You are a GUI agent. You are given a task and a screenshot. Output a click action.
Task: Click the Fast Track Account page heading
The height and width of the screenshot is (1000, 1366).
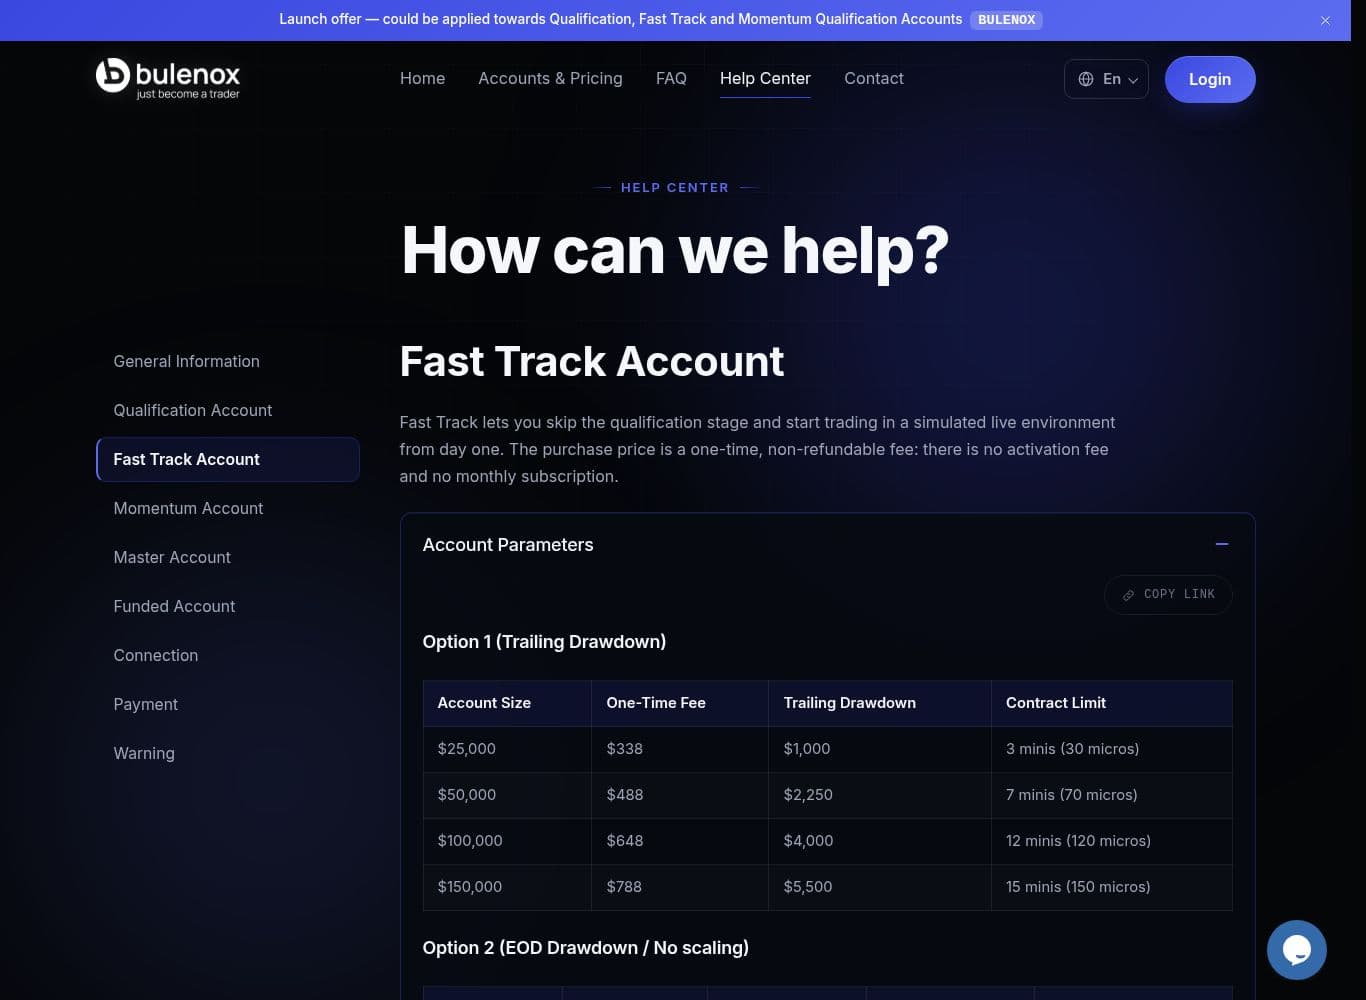coord(592,361)
